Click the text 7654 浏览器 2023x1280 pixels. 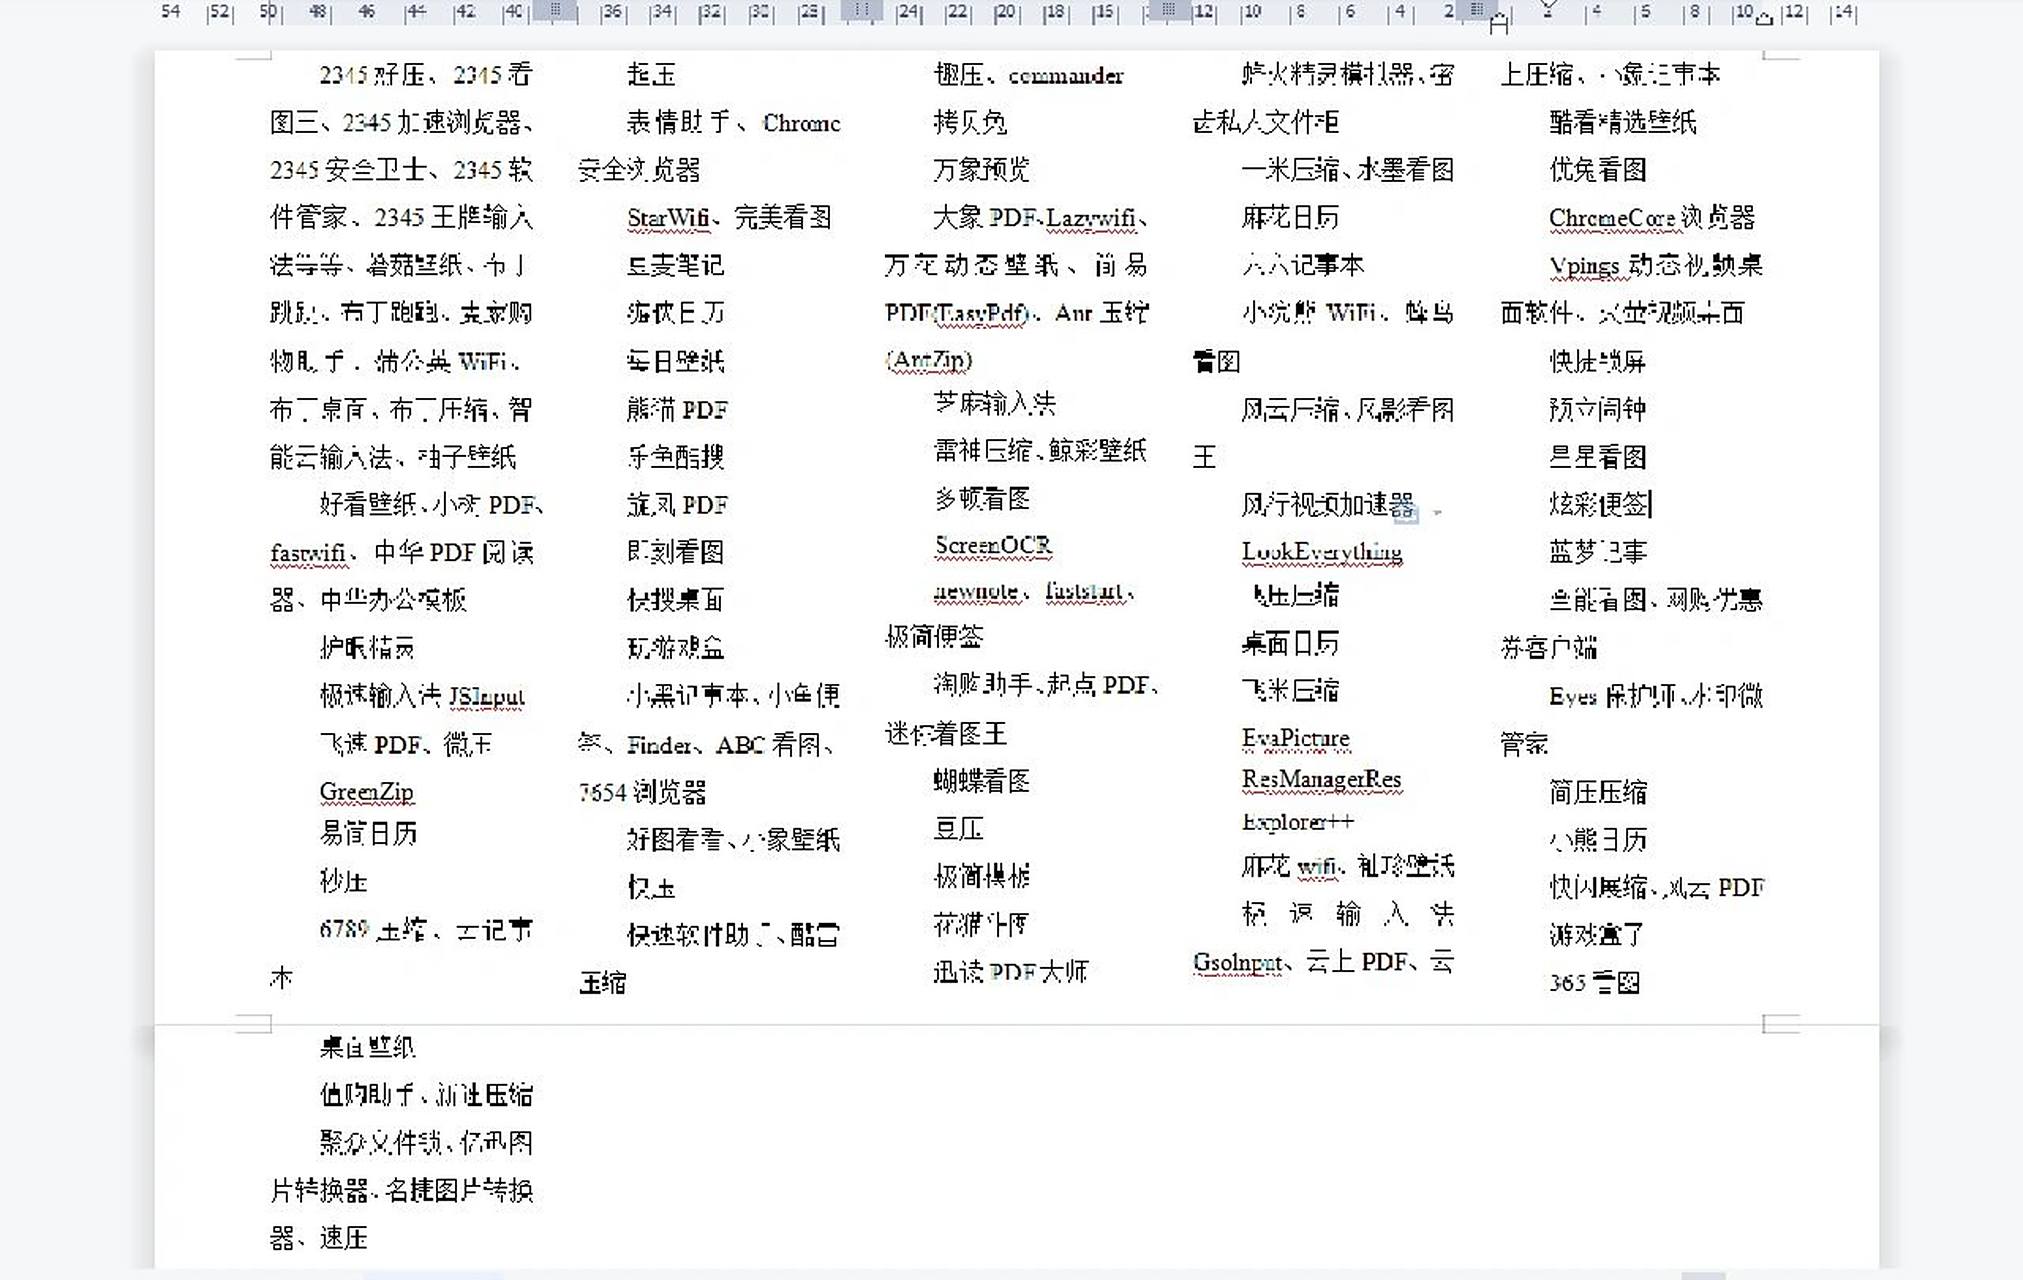tap(643, 793)
